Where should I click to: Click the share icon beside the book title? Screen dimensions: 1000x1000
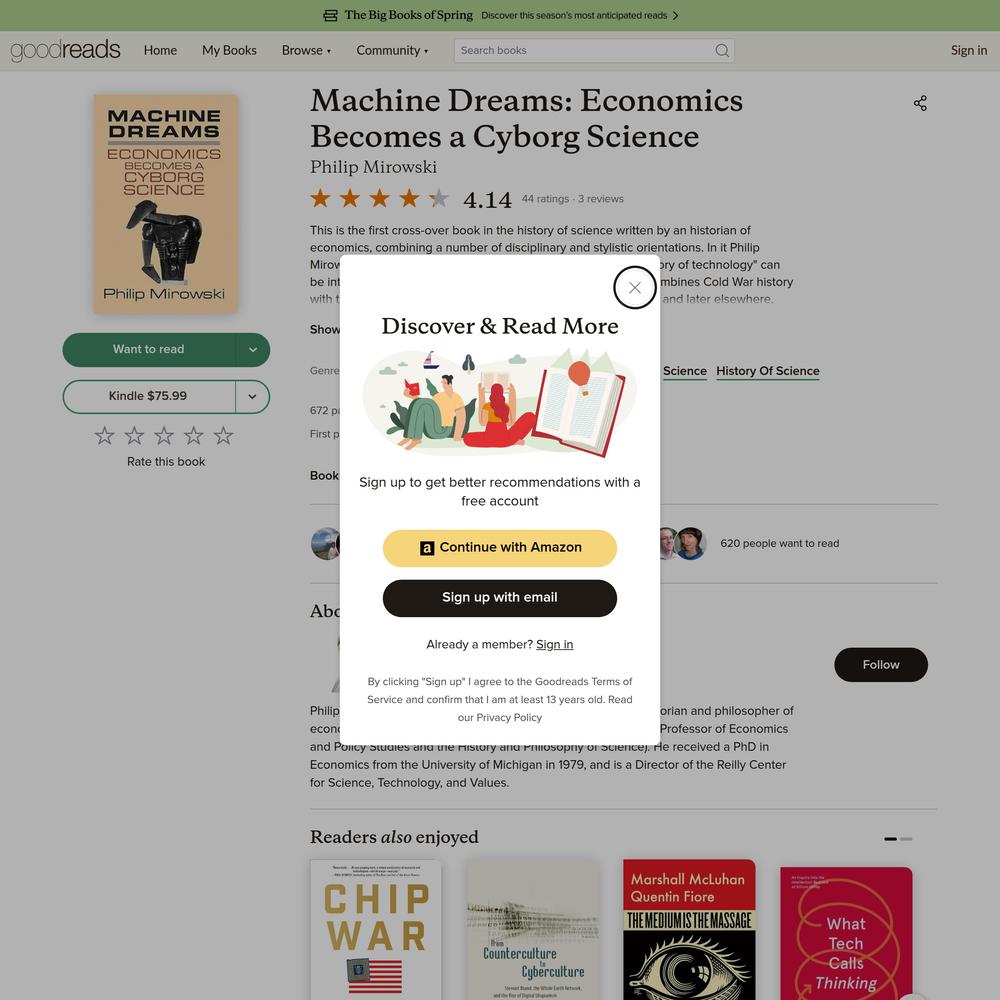pyautogui.click(x=920, y=103)
